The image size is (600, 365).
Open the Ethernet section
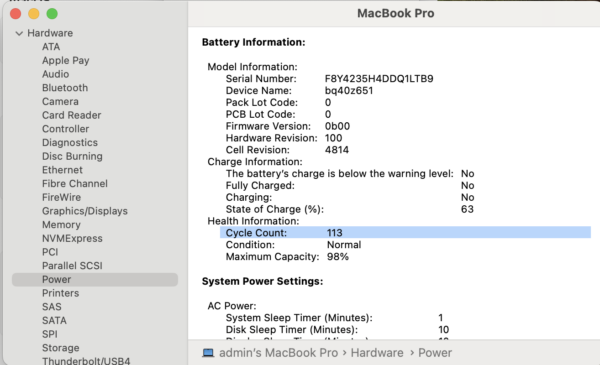click(x=62, y=170)
